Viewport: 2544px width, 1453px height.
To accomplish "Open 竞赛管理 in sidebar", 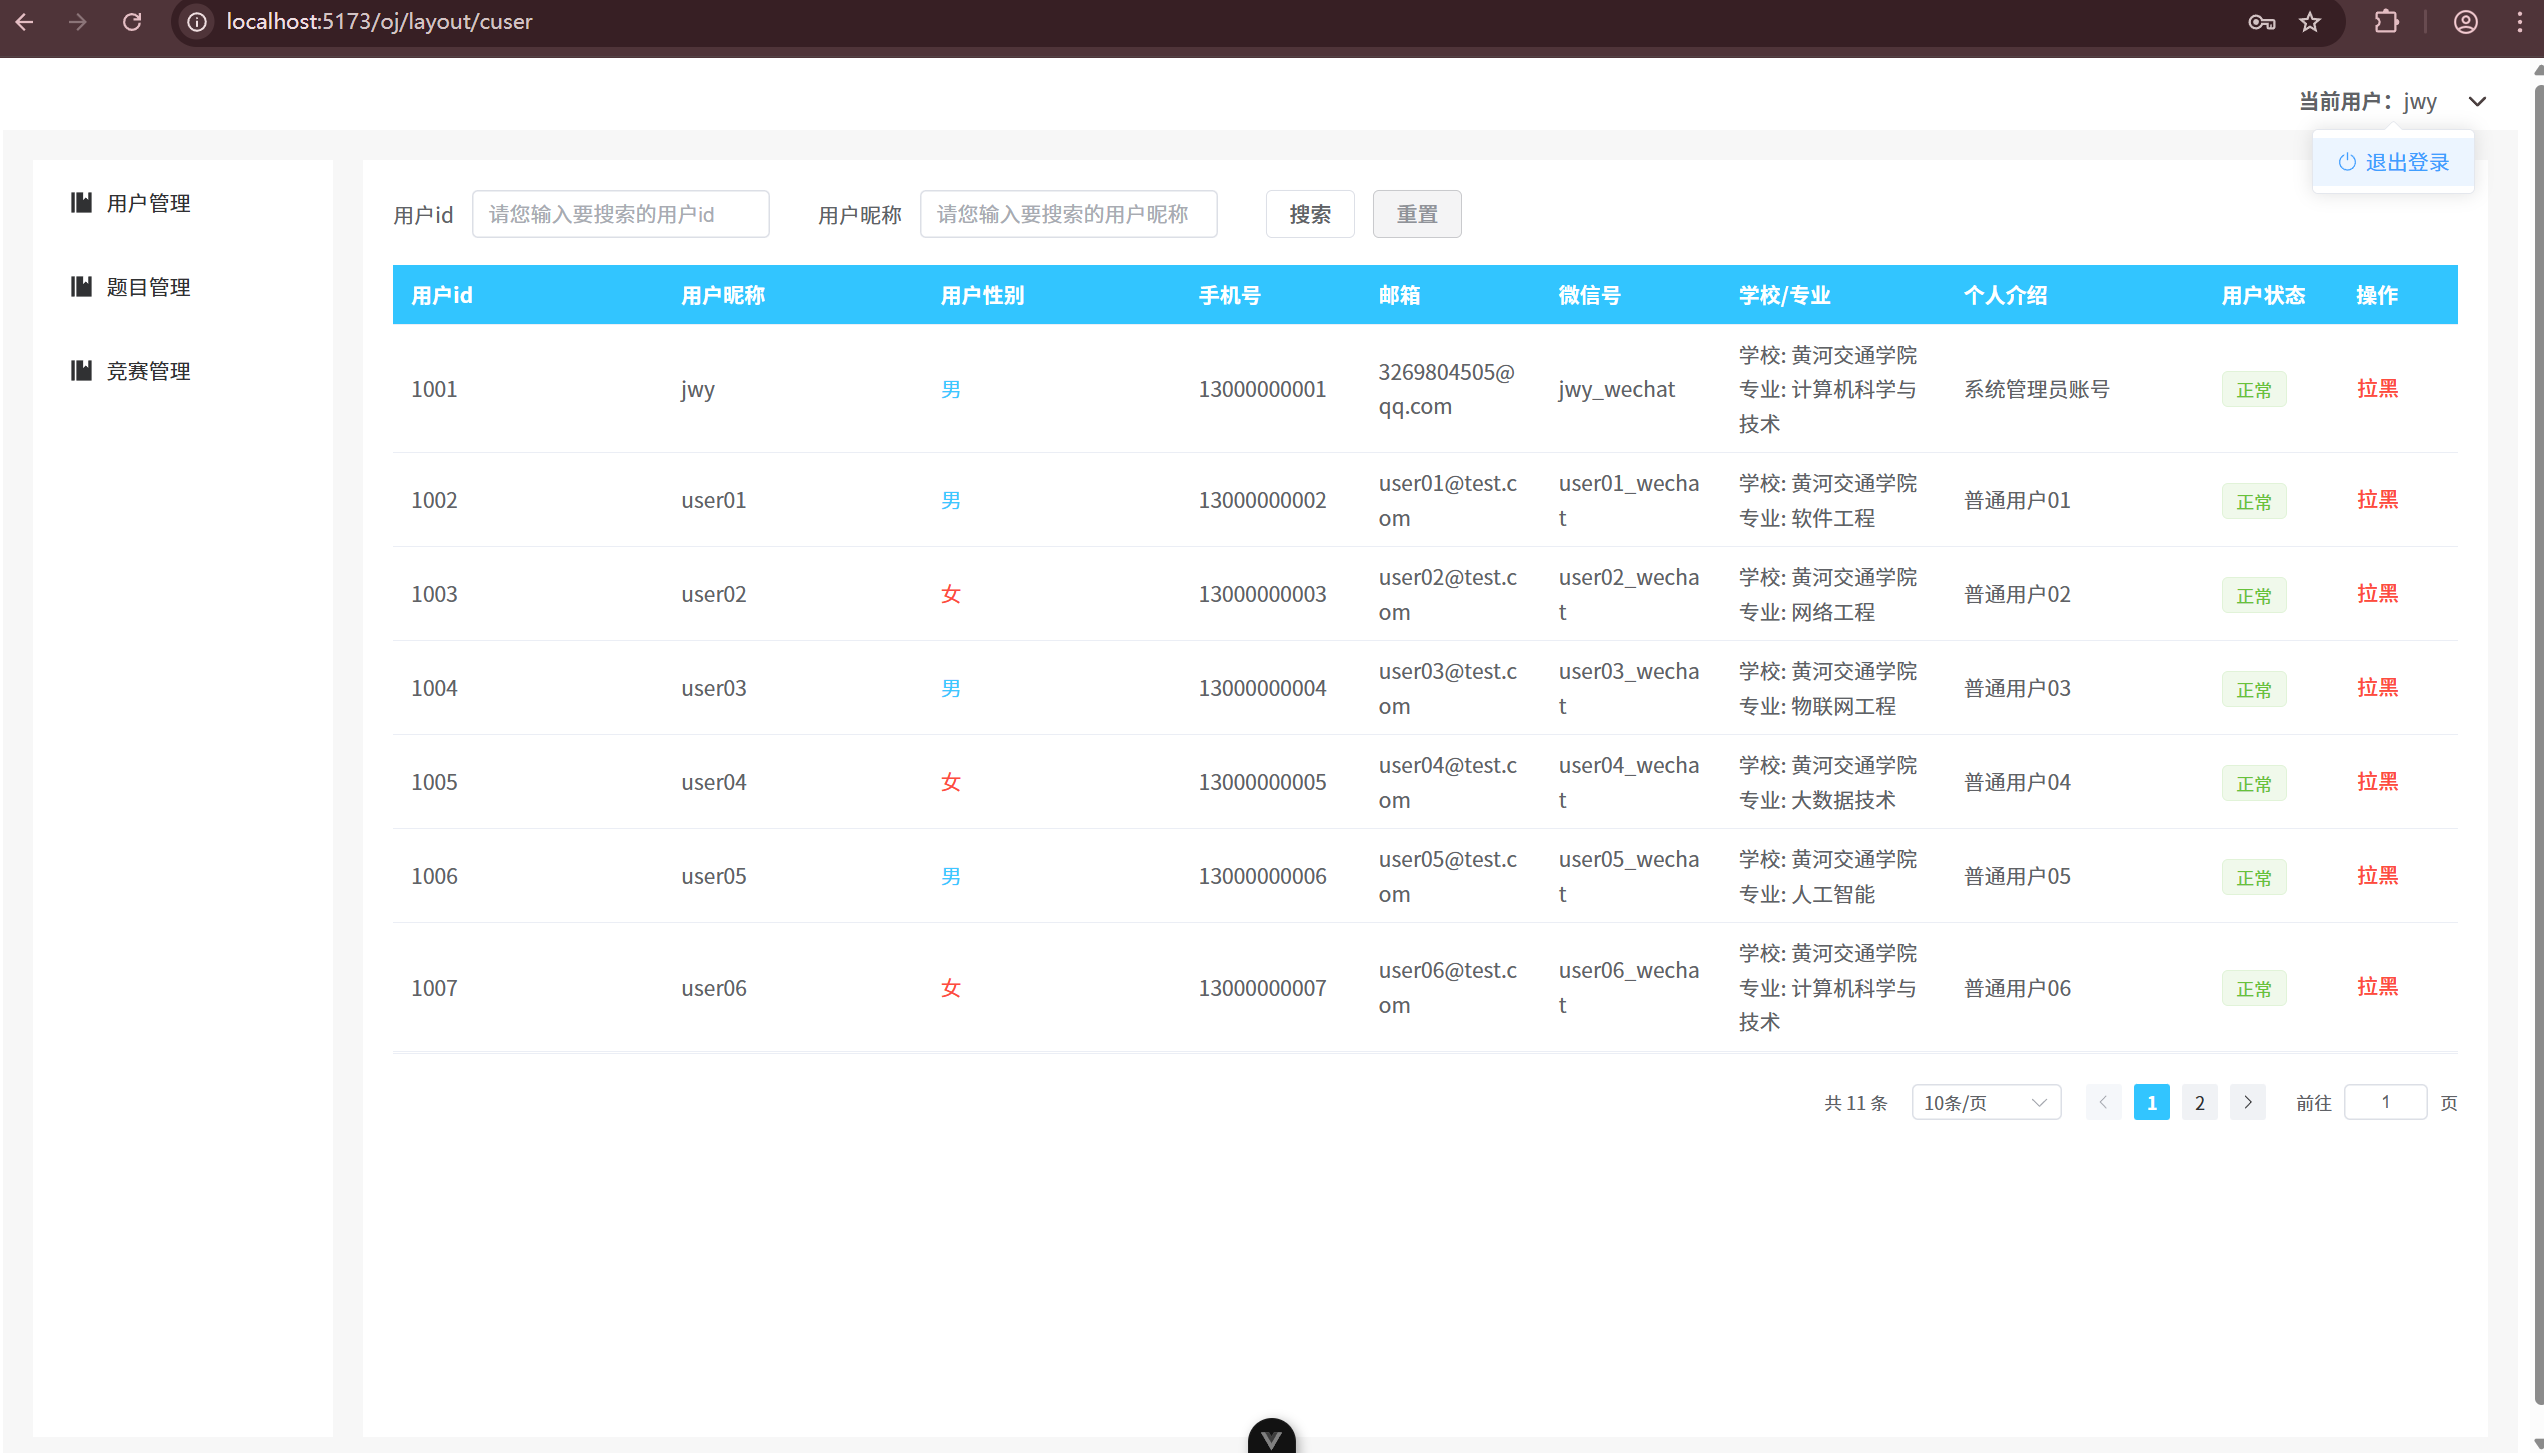I will [148, 371].
